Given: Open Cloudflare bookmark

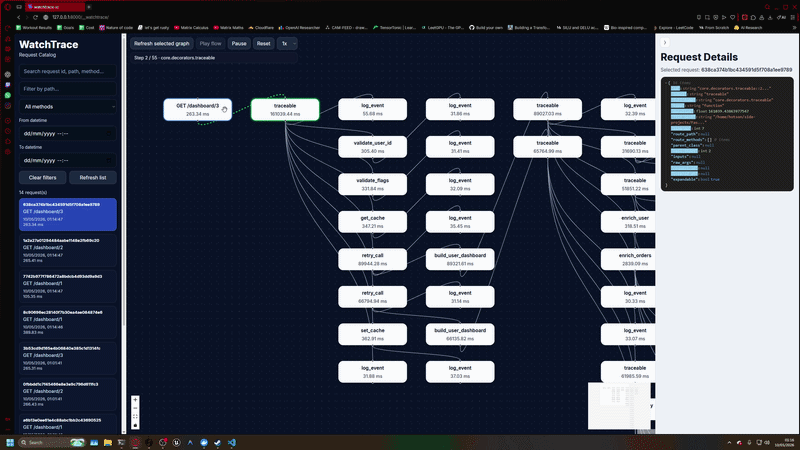Looking at the screenshot, I should coord(261,28).
